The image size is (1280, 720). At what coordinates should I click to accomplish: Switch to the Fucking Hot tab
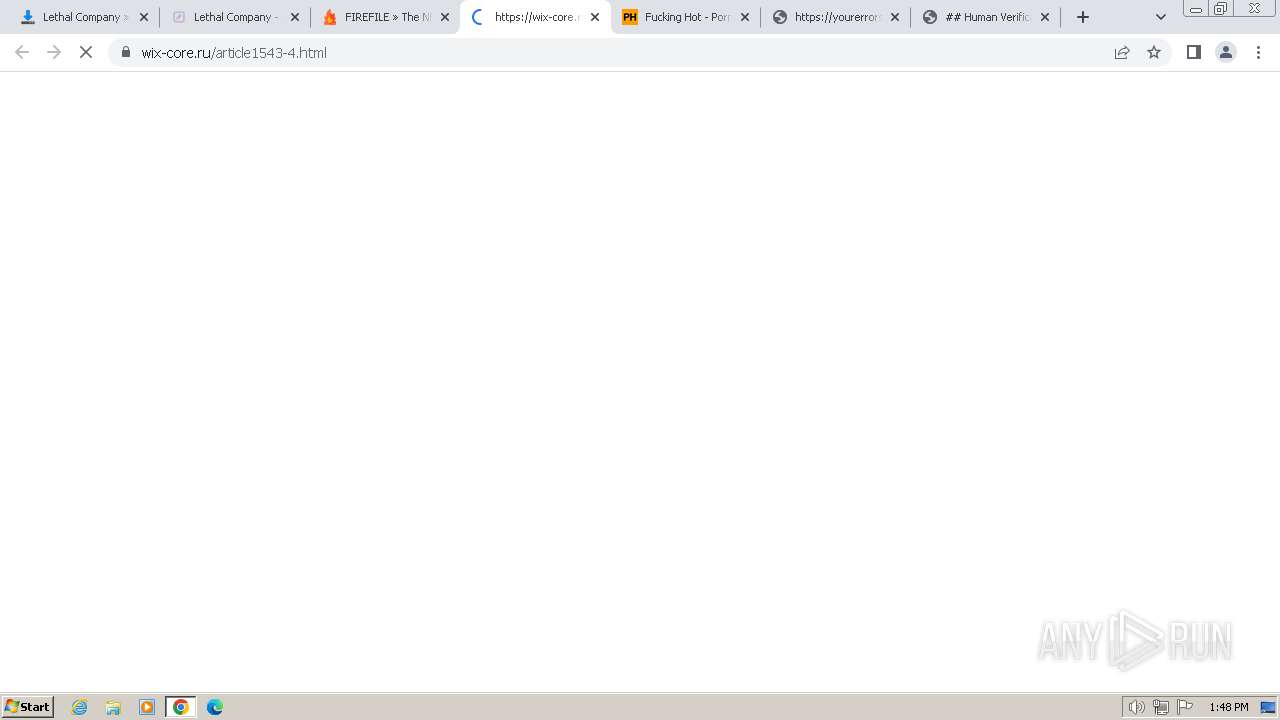coord(685,17)
